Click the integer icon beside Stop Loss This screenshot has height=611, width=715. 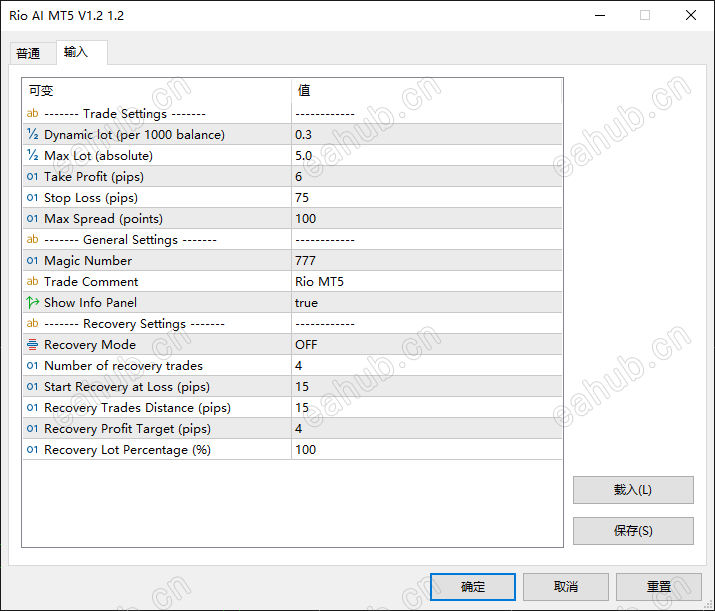[x=32, y=197]
